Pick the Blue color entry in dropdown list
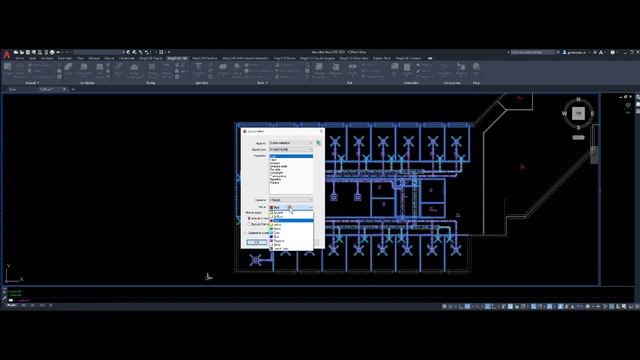Image resolution: width=640 pixels, height=360 pixels. click(291, 237)
